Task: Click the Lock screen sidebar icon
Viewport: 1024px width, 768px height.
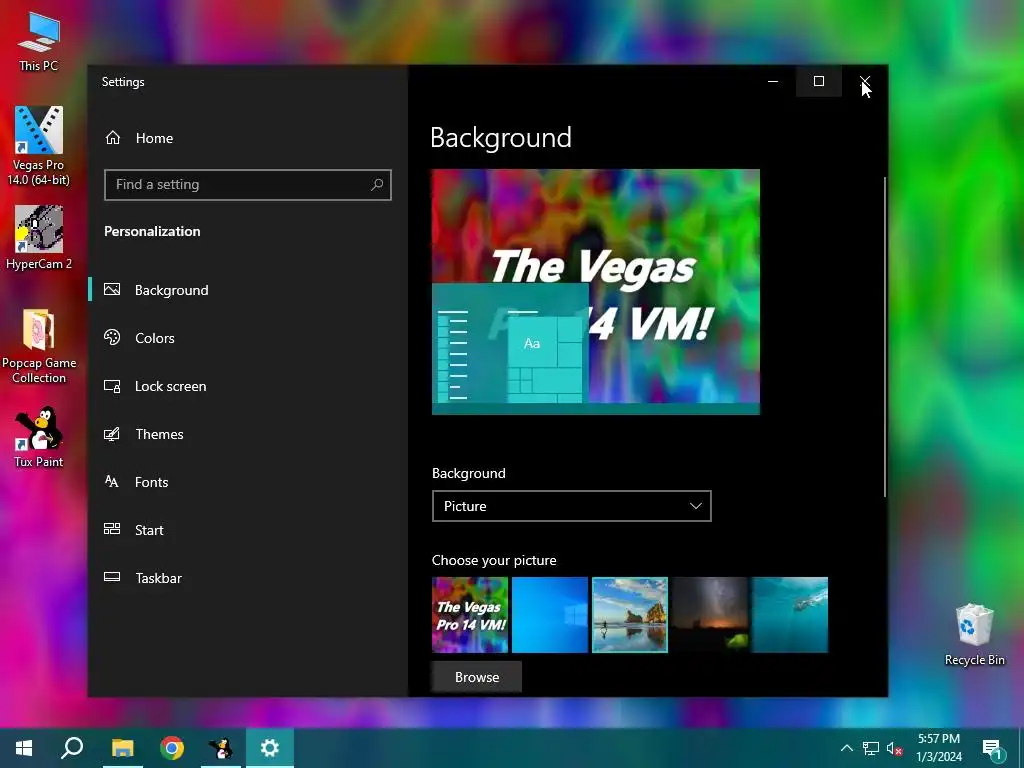Action: pyautogui.click(x=112, y=386)
